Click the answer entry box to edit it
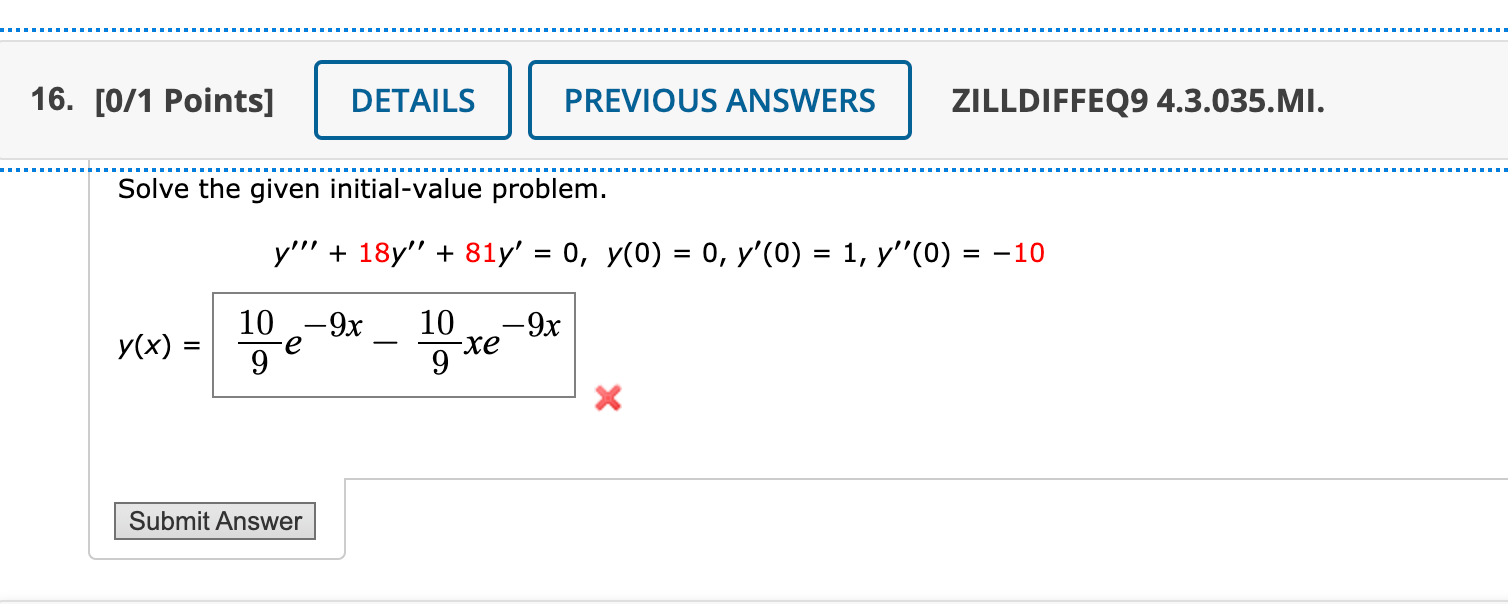 tap(393, 344)
